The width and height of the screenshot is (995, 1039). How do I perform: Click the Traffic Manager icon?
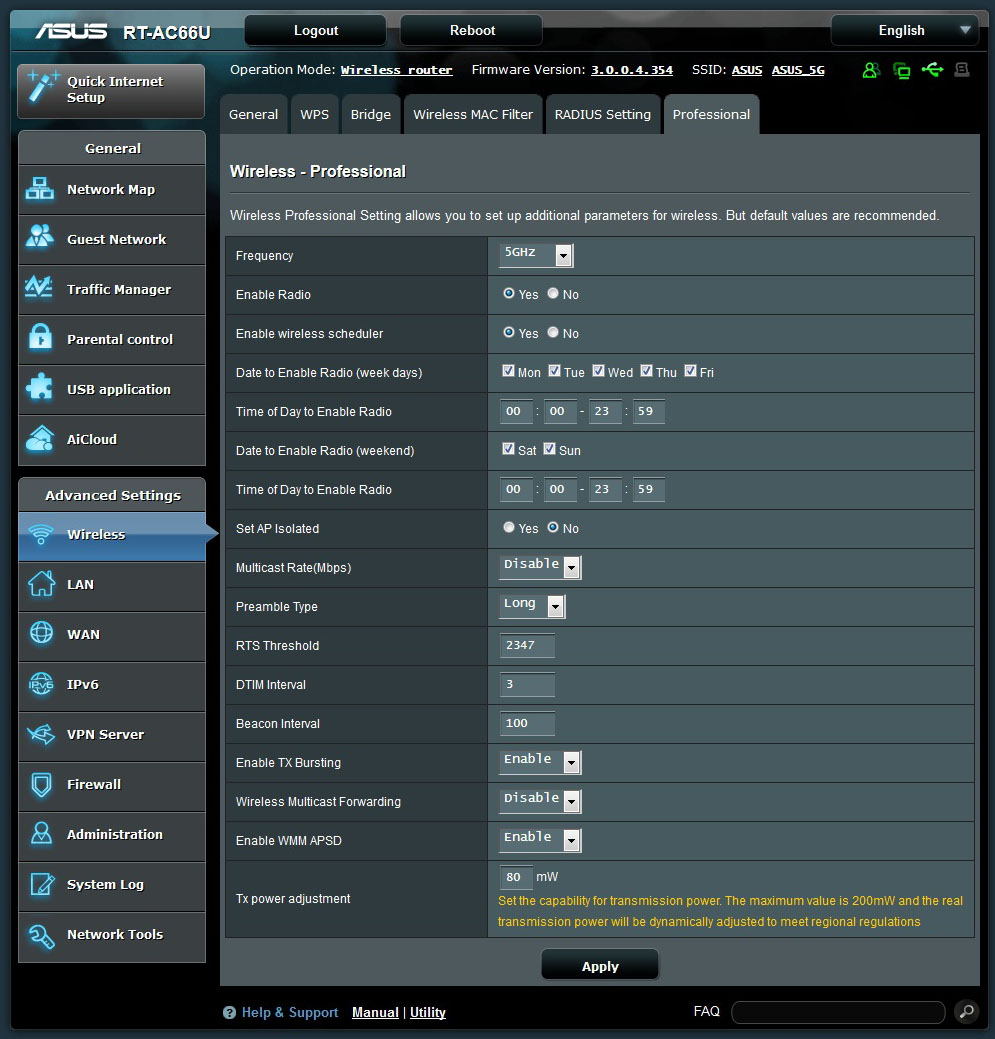(x=39, y=287)
